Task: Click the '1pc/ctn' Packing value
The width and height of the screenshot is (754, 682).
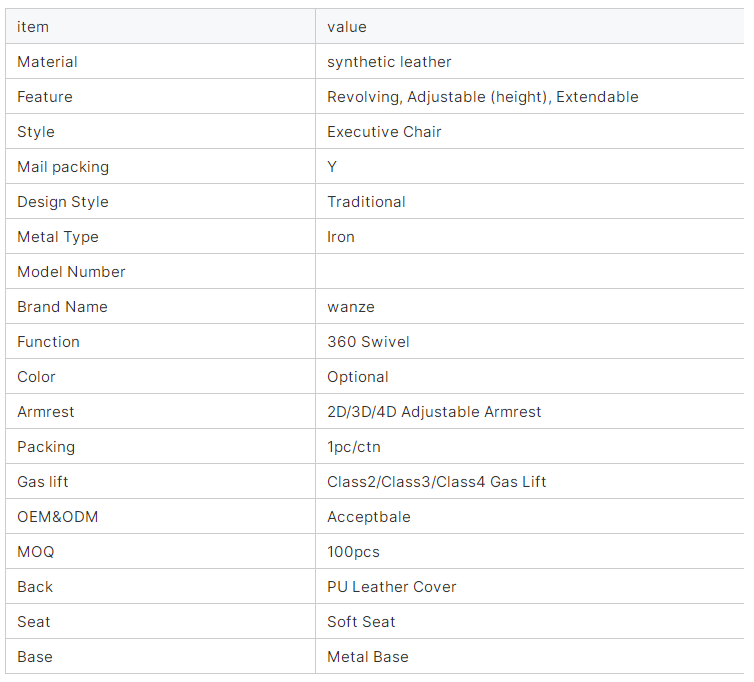Action: (x=353, y=447)
